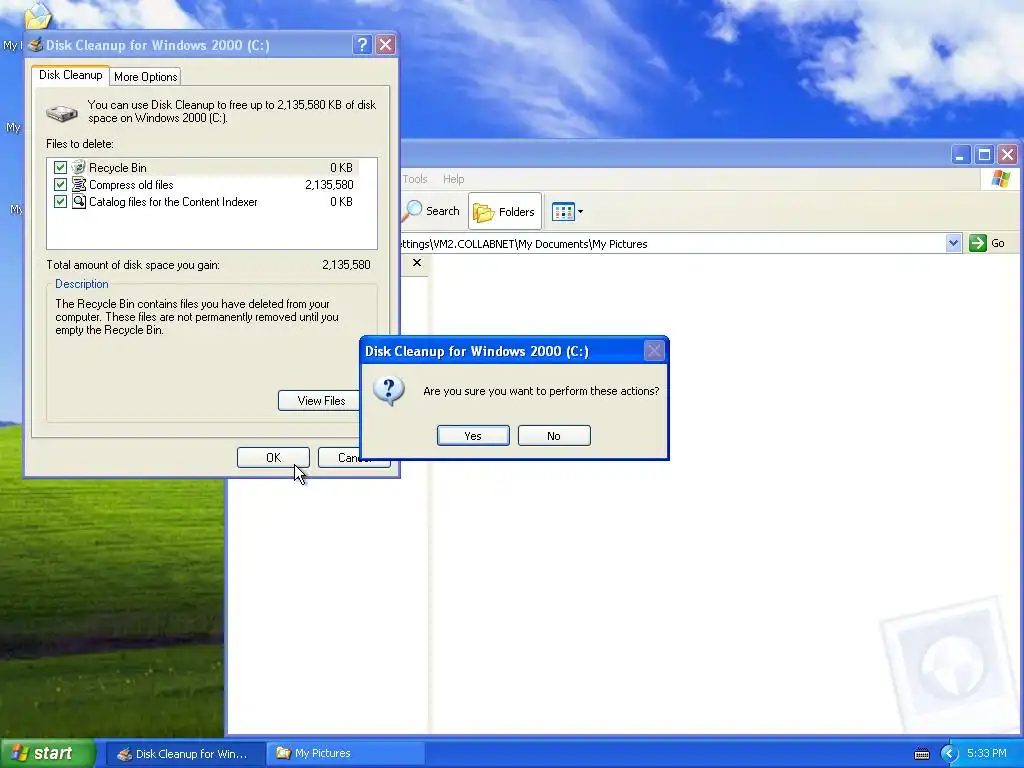Open the Tools menu in Explorer
Viewport: 1024px width, 768px height.
pos(415,179)
